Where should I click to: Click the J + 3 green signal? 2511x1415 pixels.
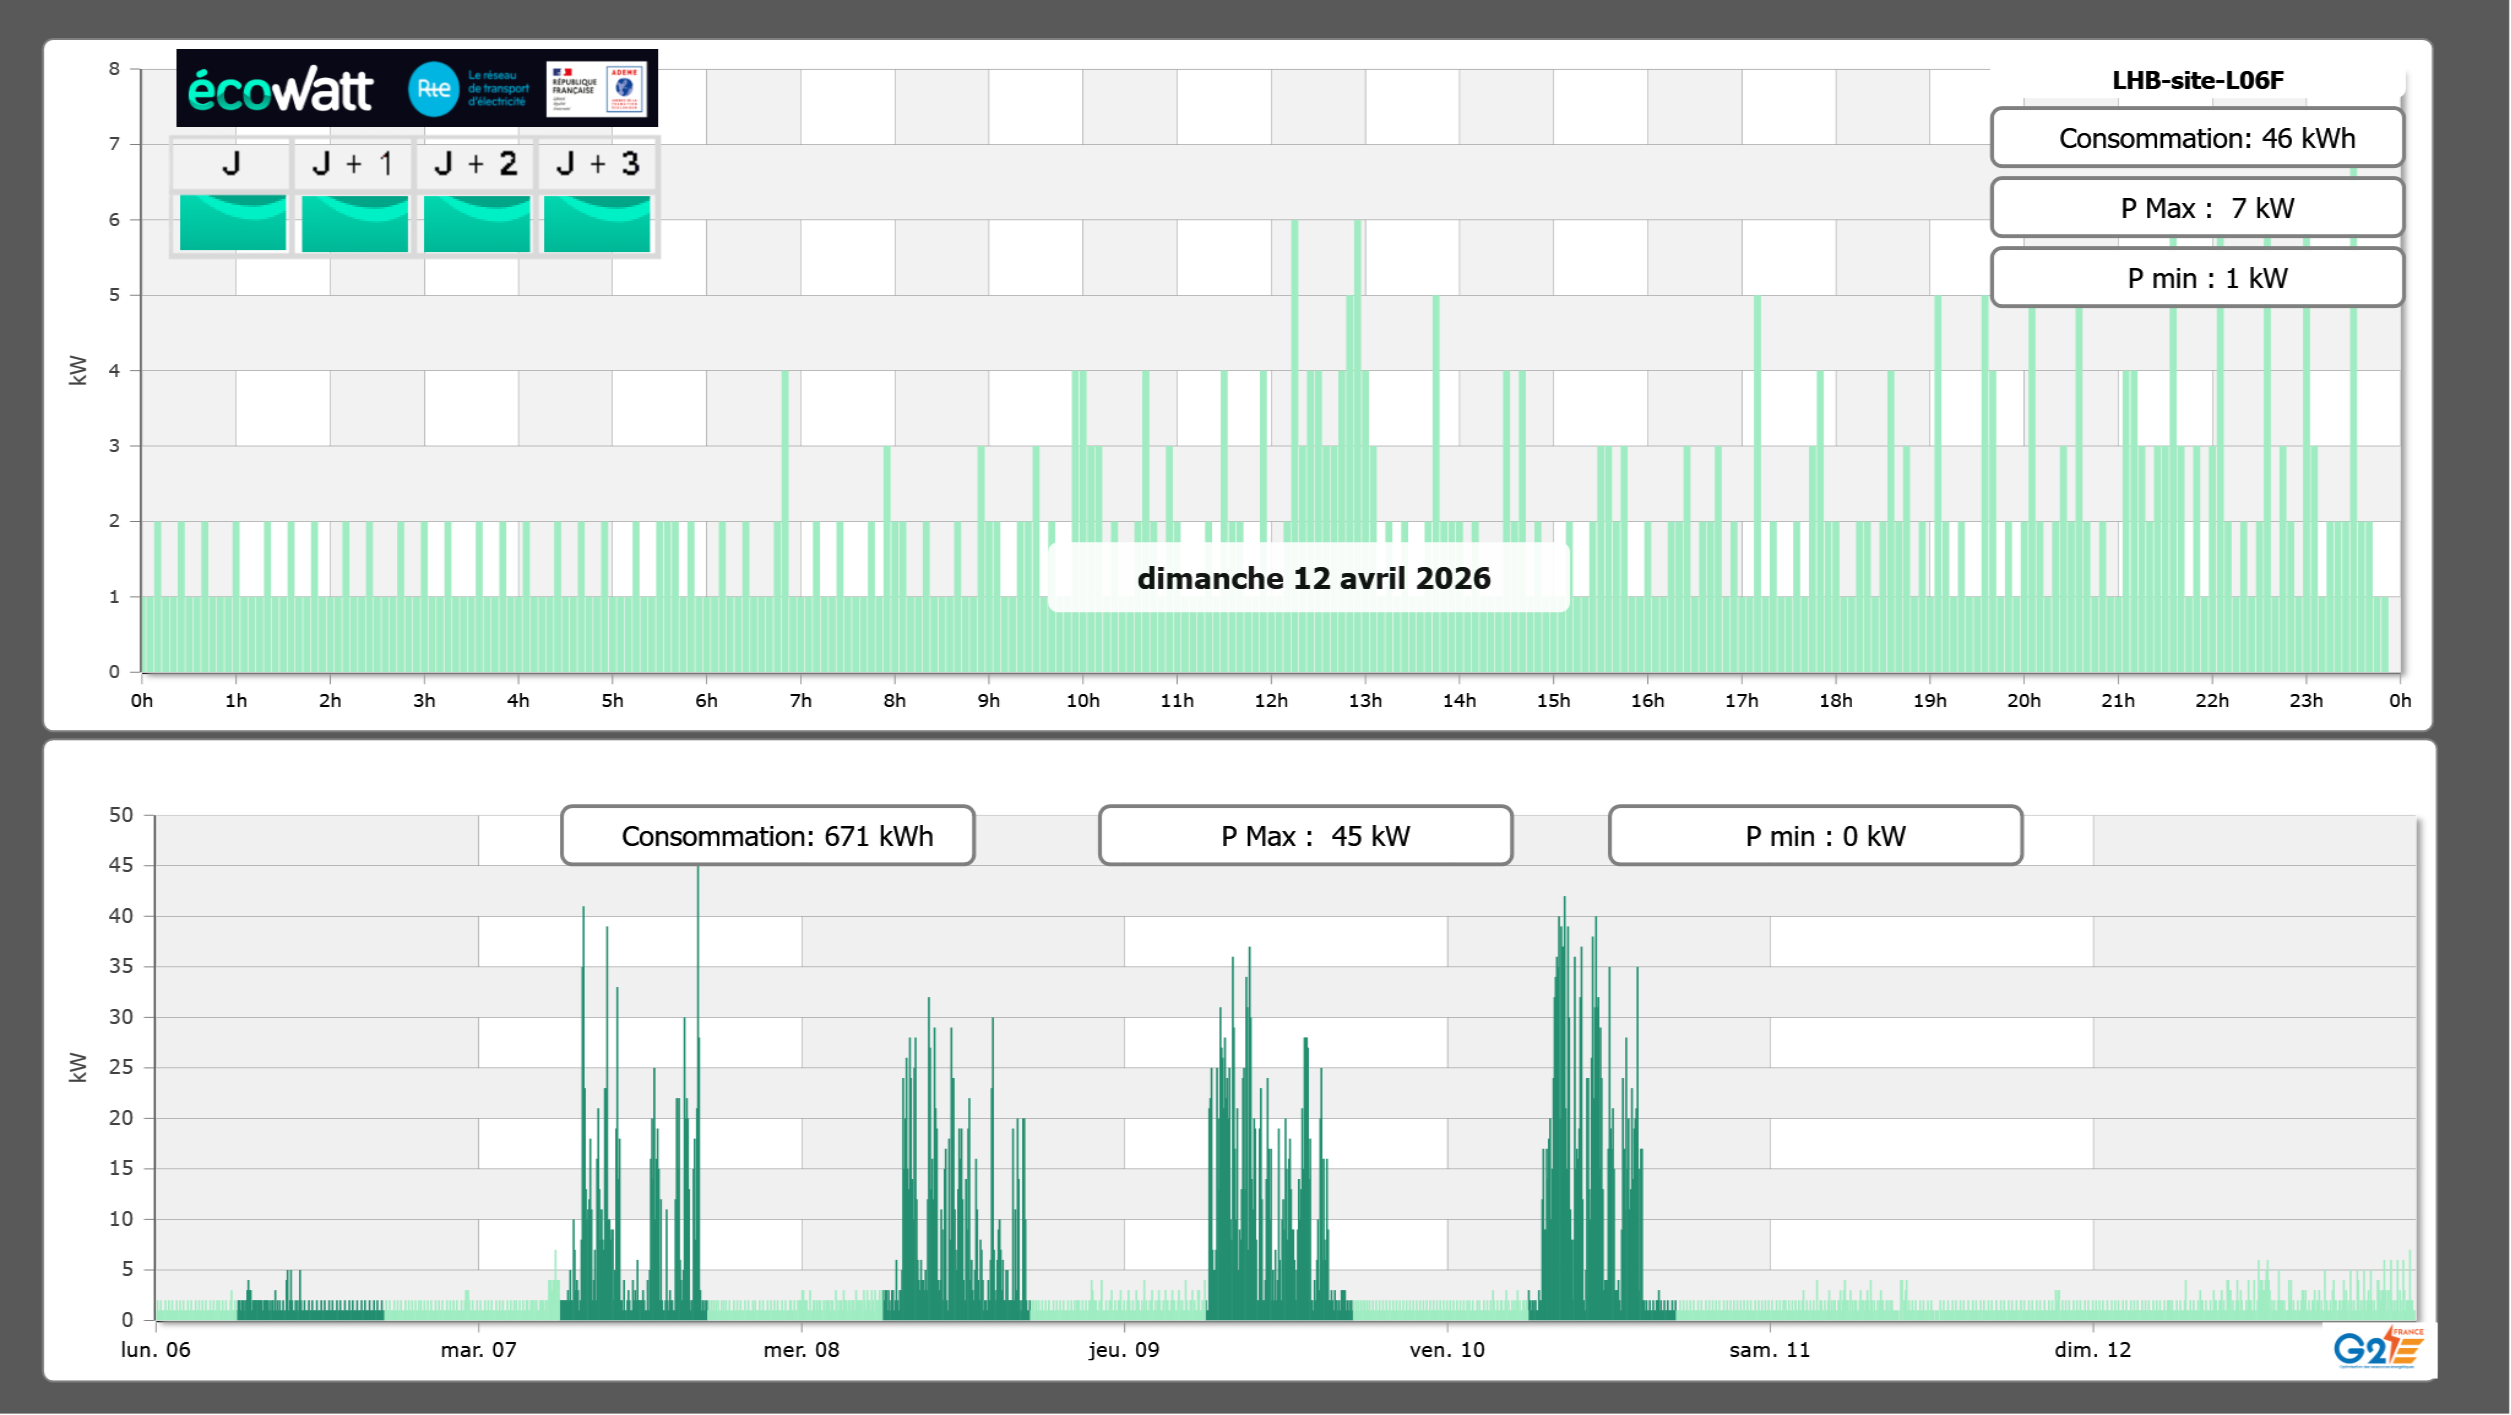click(597, 223)
